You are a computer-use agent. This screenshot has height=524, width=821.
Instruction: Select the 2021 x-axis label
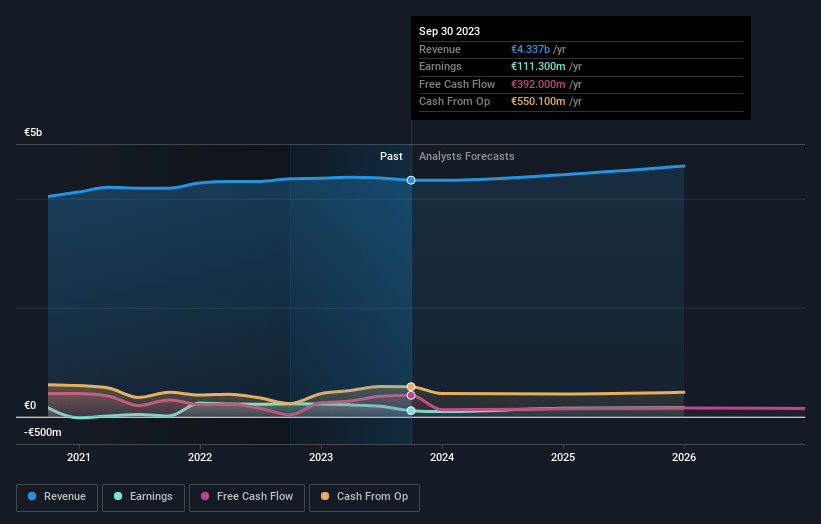pyautogui.click(x=79, y=457)
